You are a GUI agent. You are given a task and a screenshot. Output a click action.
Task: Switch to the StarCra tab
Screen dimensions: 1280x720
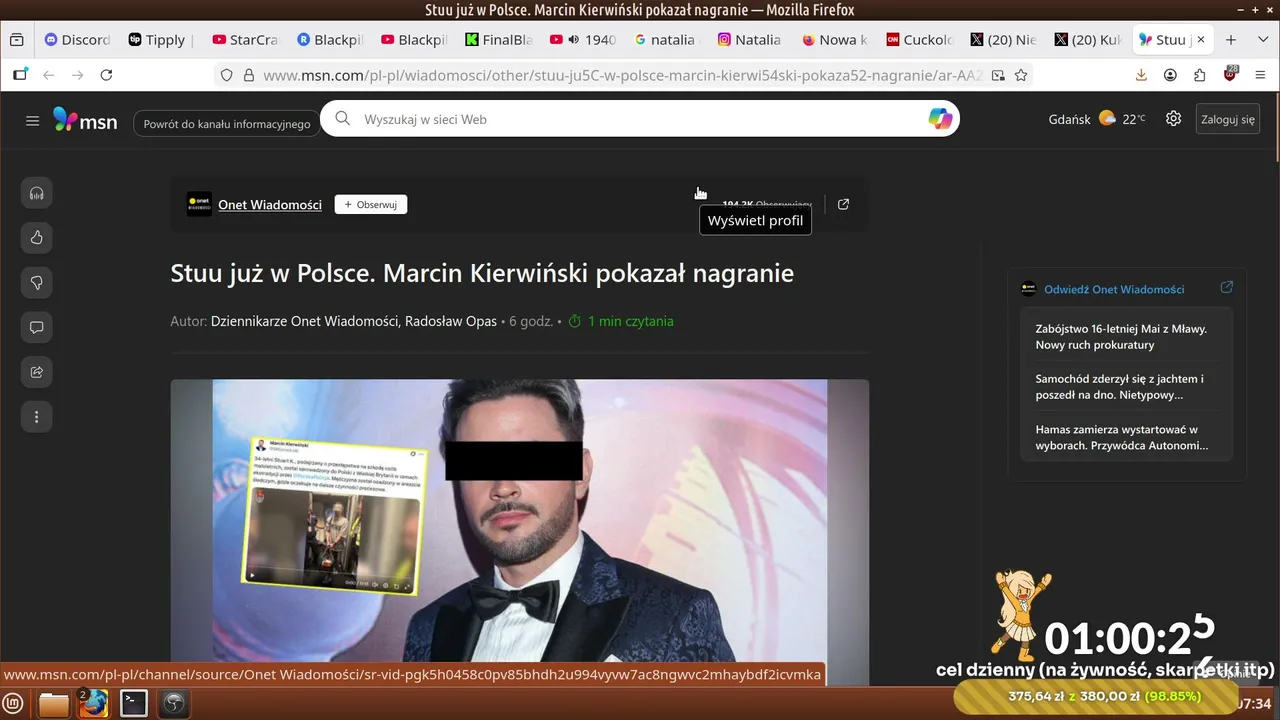click(x=245, y=40)
